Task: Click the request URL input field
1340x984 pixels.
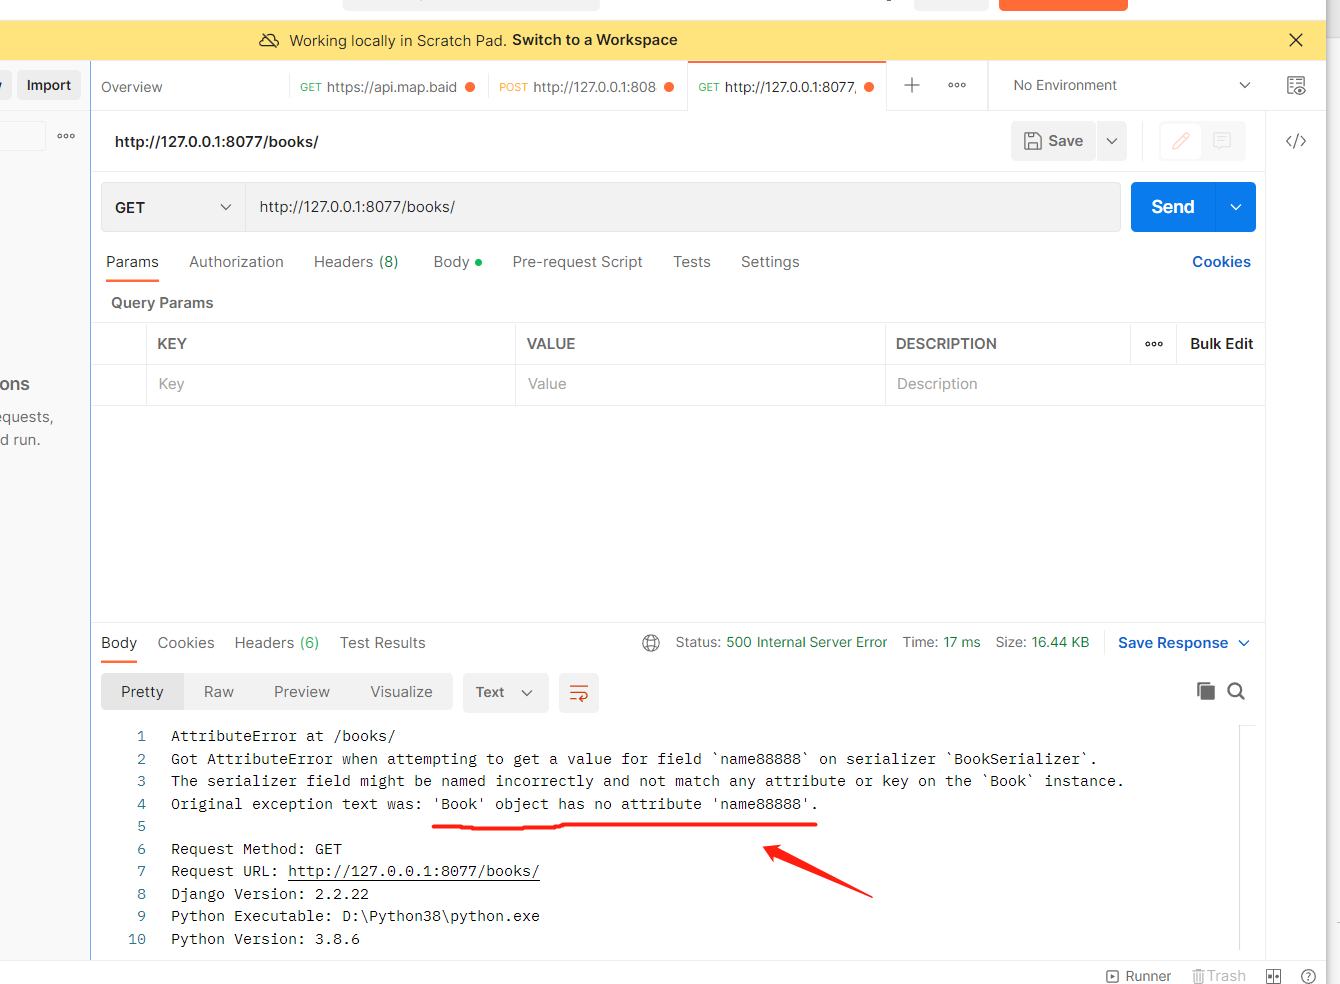Action: pos(683,207)
